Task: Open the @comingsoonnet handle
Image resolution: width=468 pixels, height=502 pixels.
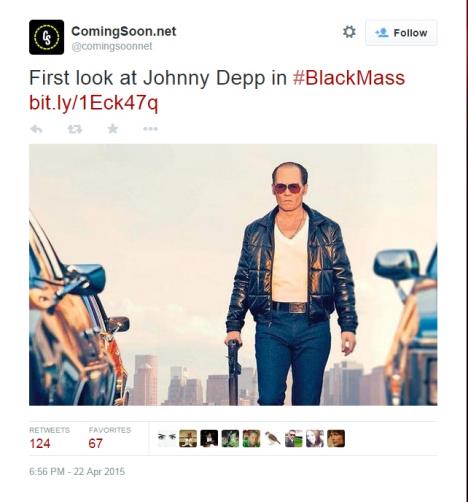Action: 112,46
